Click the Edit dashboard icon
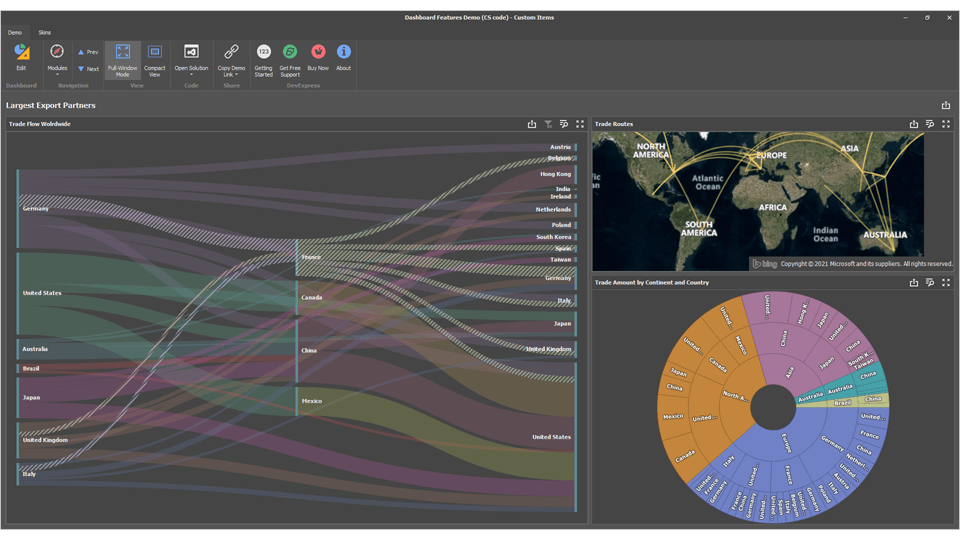Image resolution: width=960 pixels, height=540 pixels. pos(21,57)
